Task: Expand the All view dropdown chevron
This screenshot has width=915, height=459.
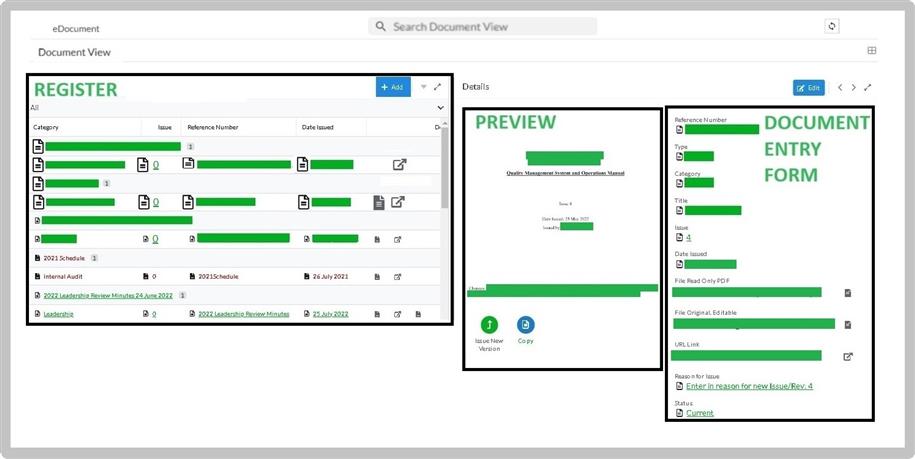Action: (440, 107)
